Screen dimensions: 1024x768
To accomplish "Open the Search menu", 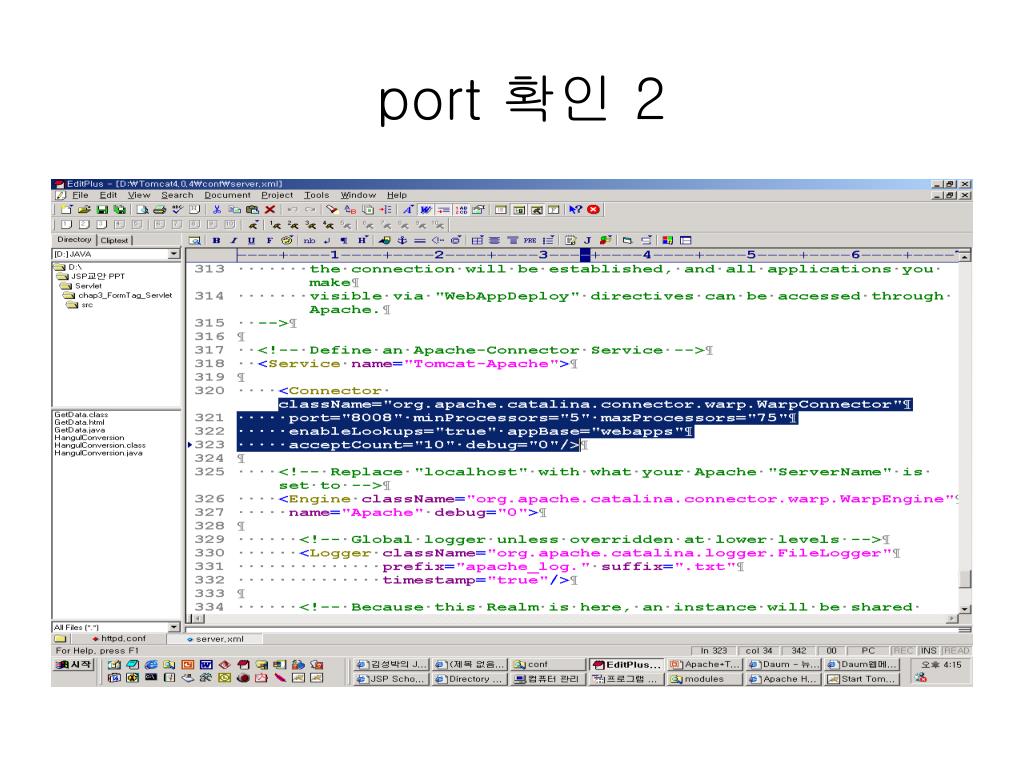I will click(x=177, y=195).
